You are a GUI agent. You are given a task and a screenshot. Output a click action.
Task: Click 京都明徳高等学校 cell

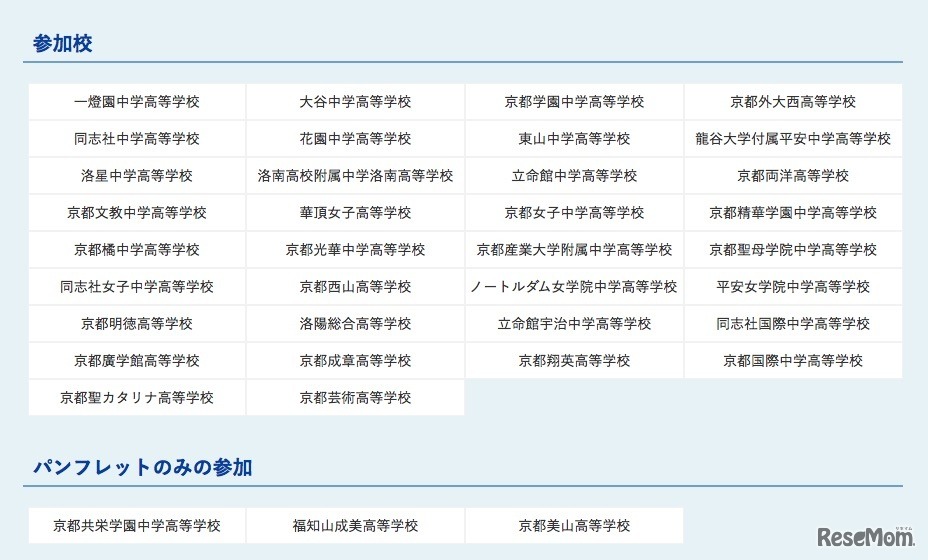click(x=137, y=324)
